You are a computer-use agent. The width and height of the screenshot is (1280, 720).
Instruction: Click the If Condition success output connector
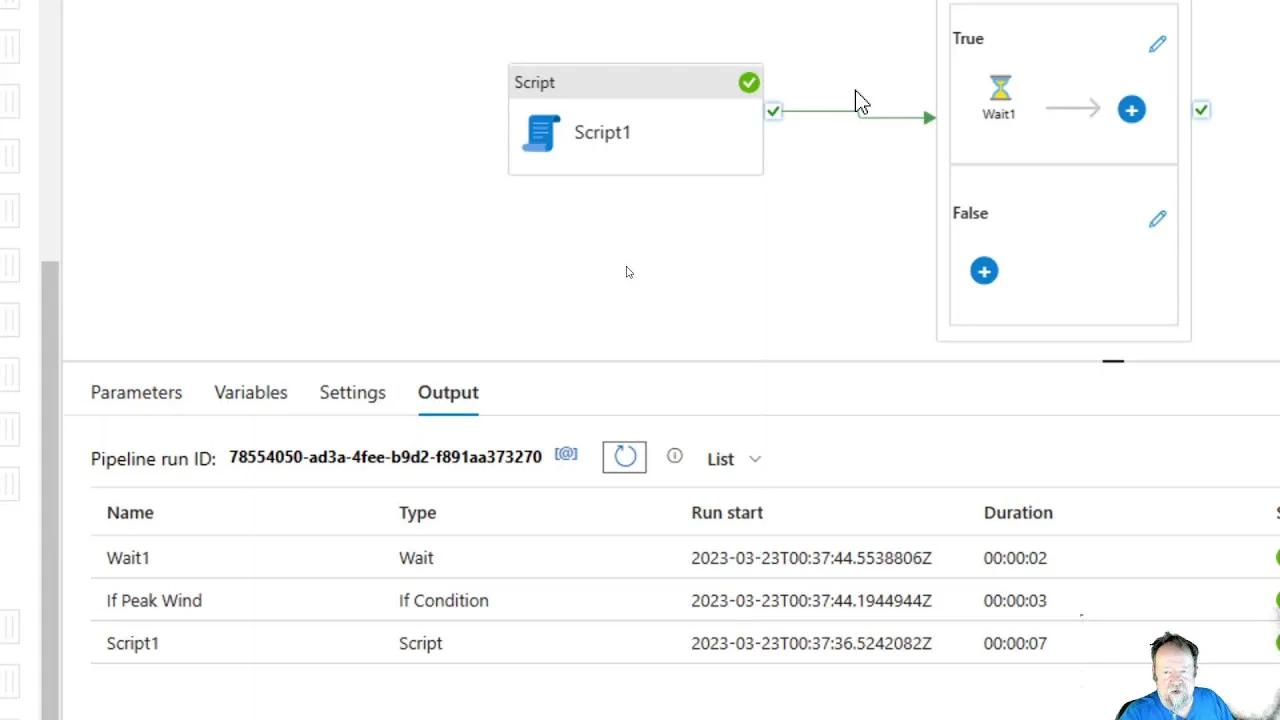(x=1201, y=110)
